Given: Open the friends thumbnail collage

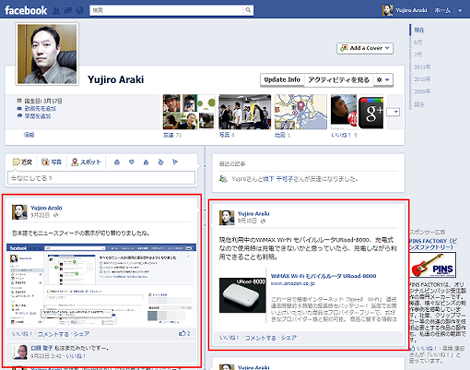Looking at the screenshot, I should pyautogui.click(x=188, y=112).
